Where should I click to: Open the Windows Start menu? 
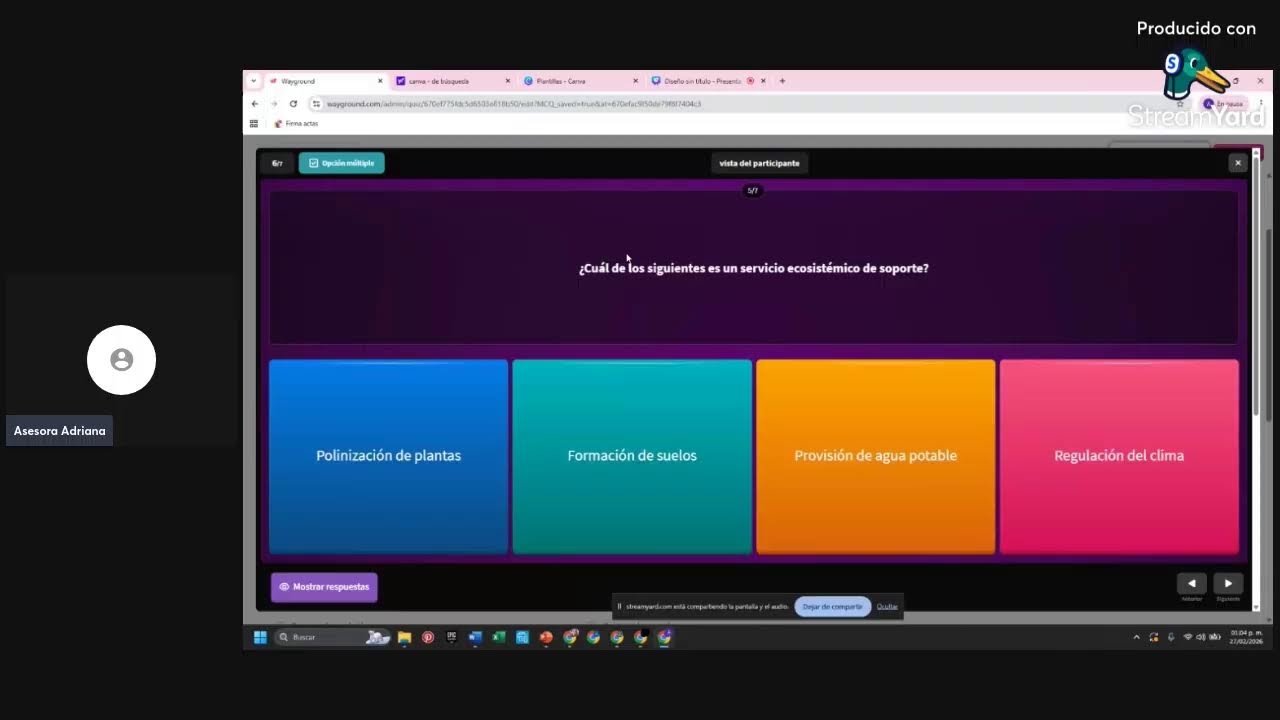(260, 637)
